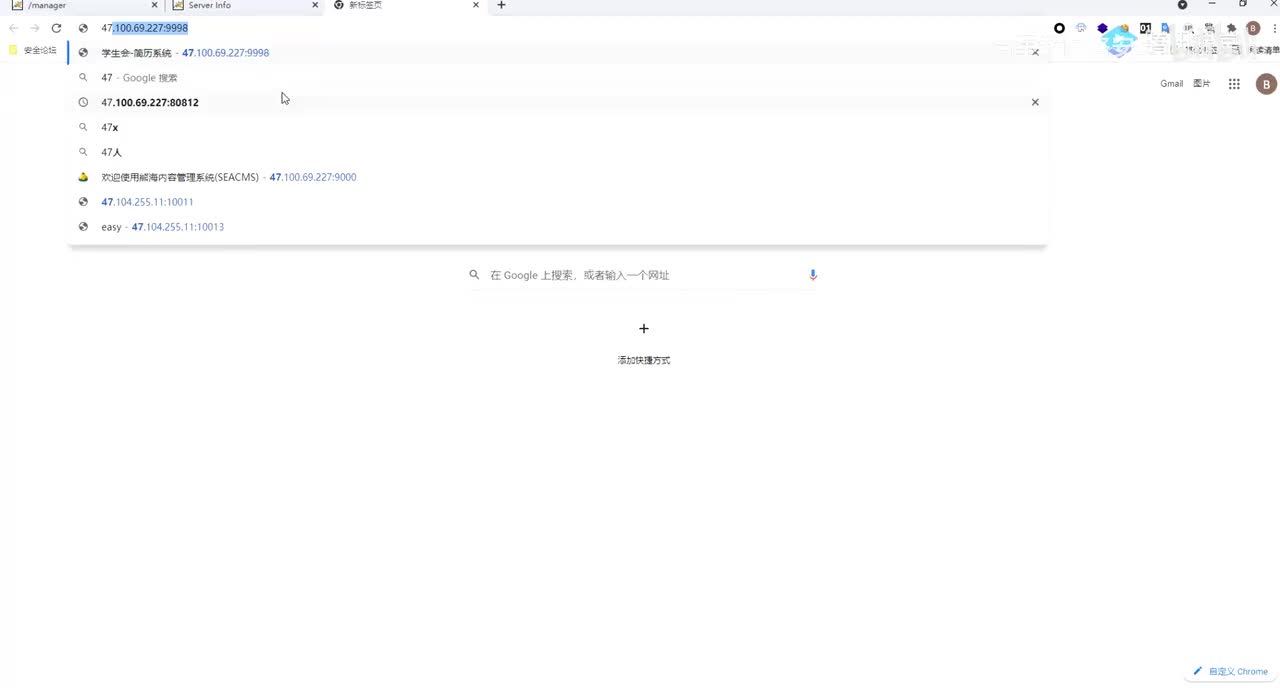Open the 图片 images link
This screenshot has width=1280, height=688.
pos(1202,84)
